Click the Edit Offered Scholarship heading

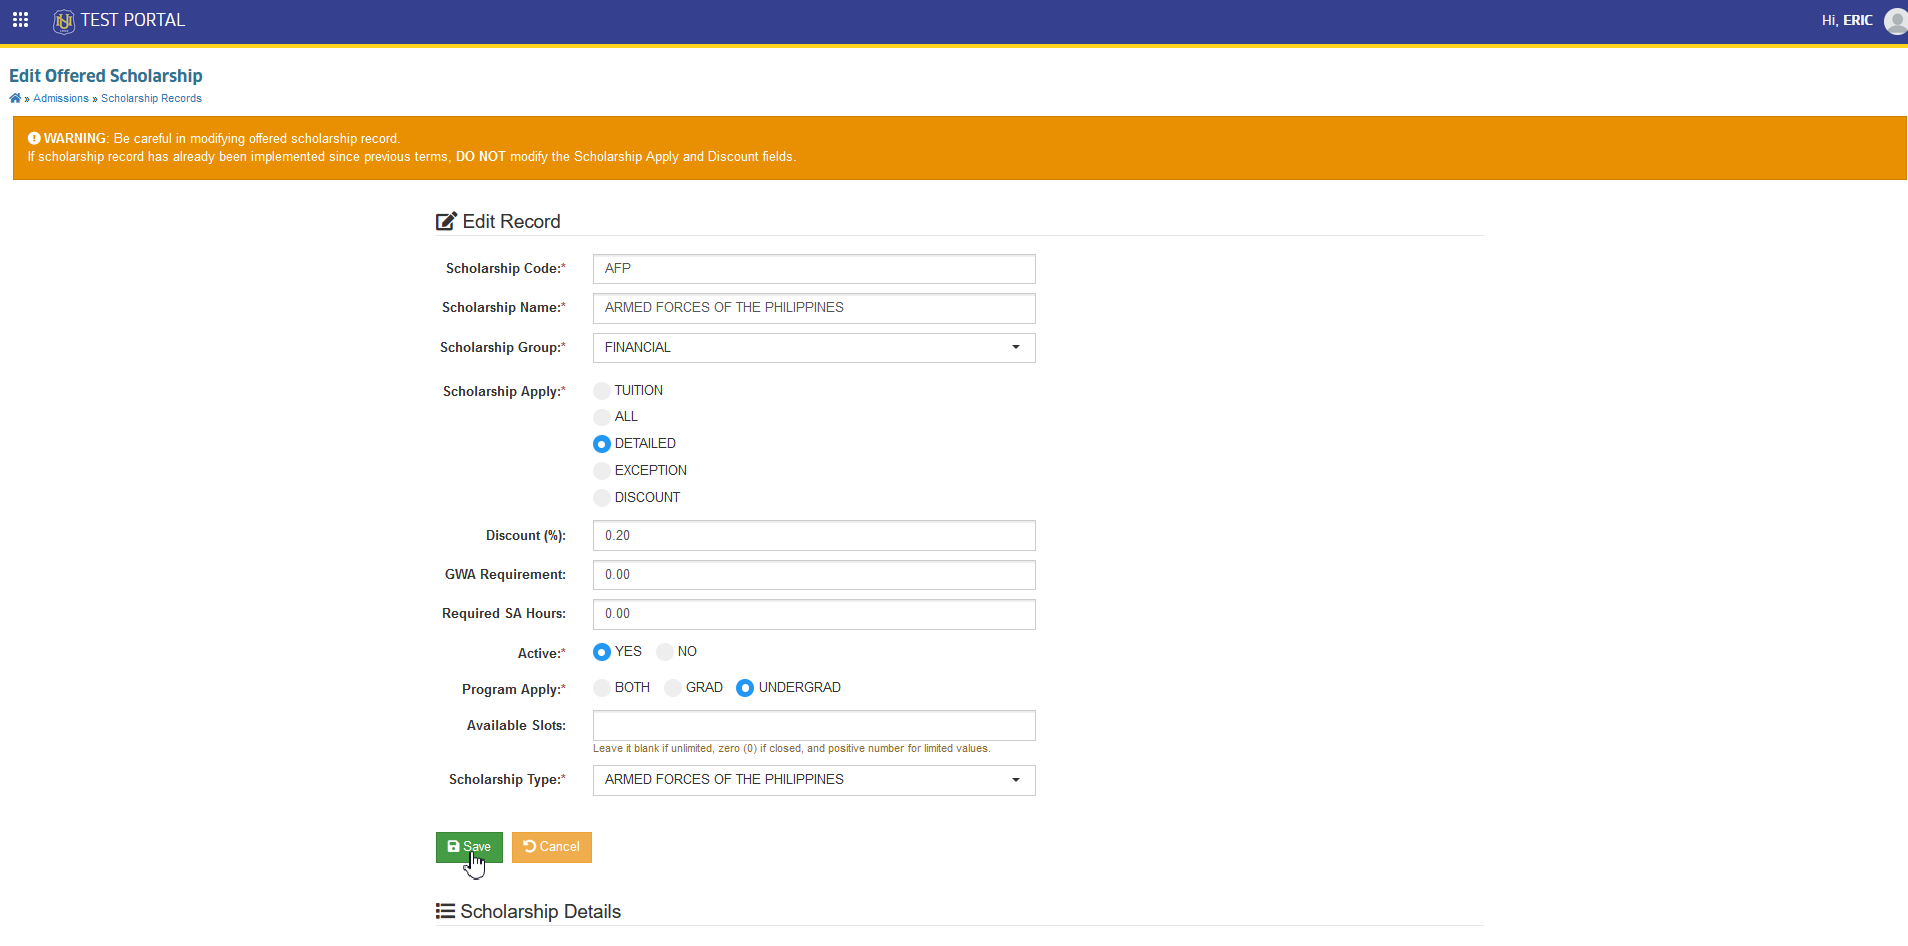(106, 76)
